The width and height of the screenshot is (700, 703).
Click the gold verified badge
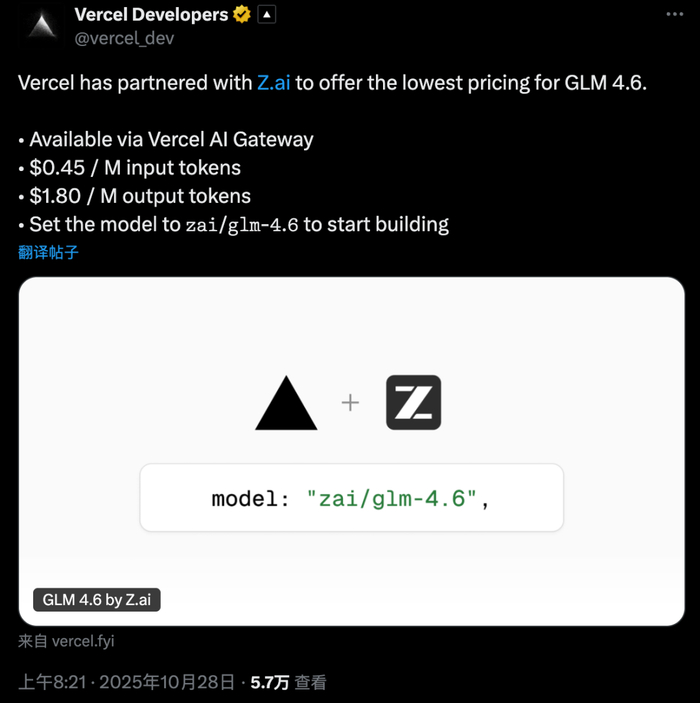(241, 15)
